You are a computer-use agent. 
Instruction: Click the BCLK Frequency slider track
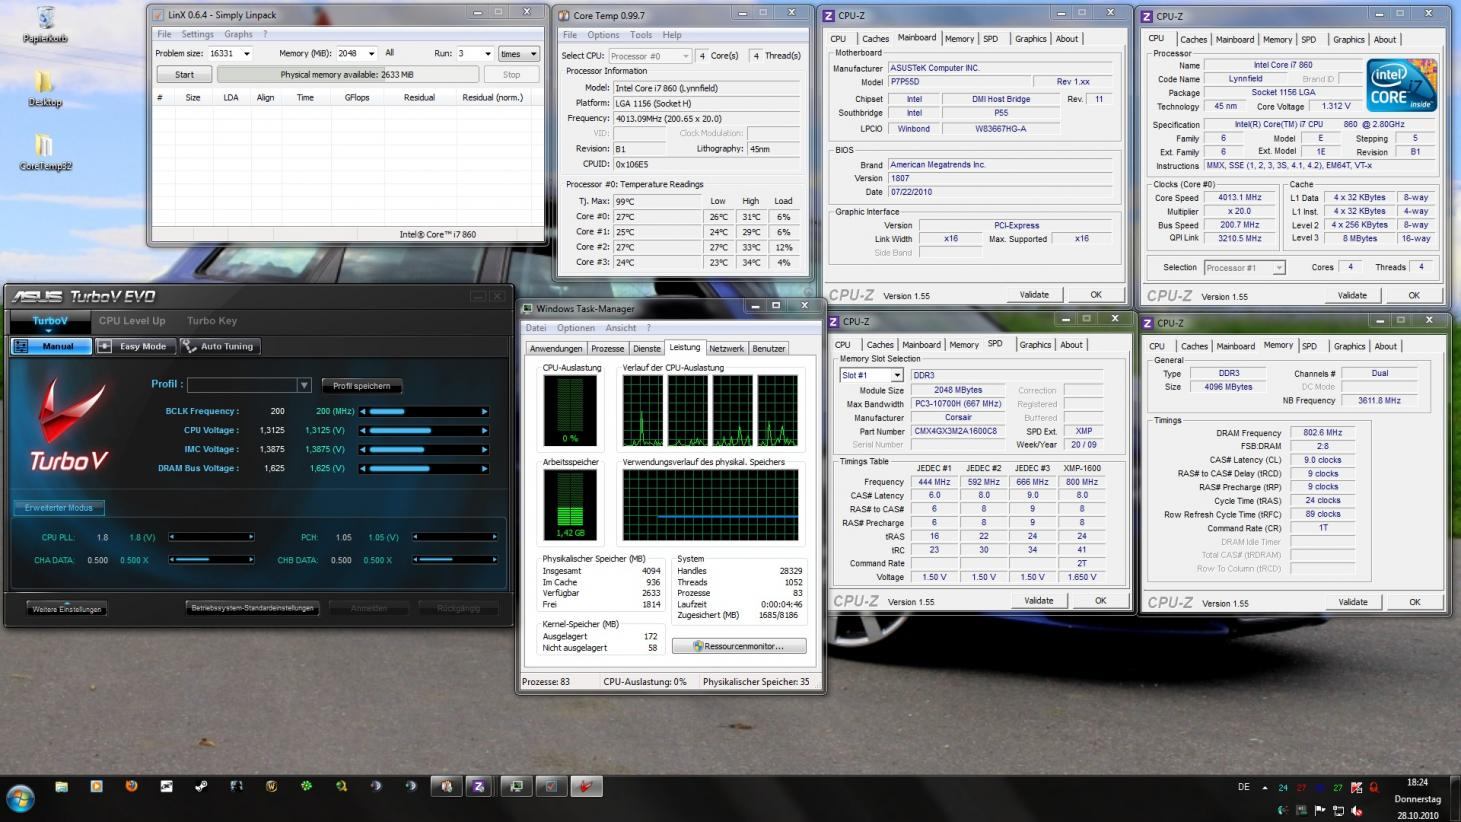click(424, 411)
